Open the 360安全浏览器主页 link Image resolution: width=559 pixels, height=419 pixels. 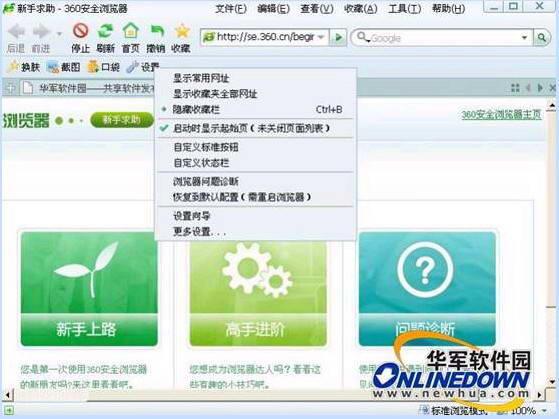[x=501, y=115]
